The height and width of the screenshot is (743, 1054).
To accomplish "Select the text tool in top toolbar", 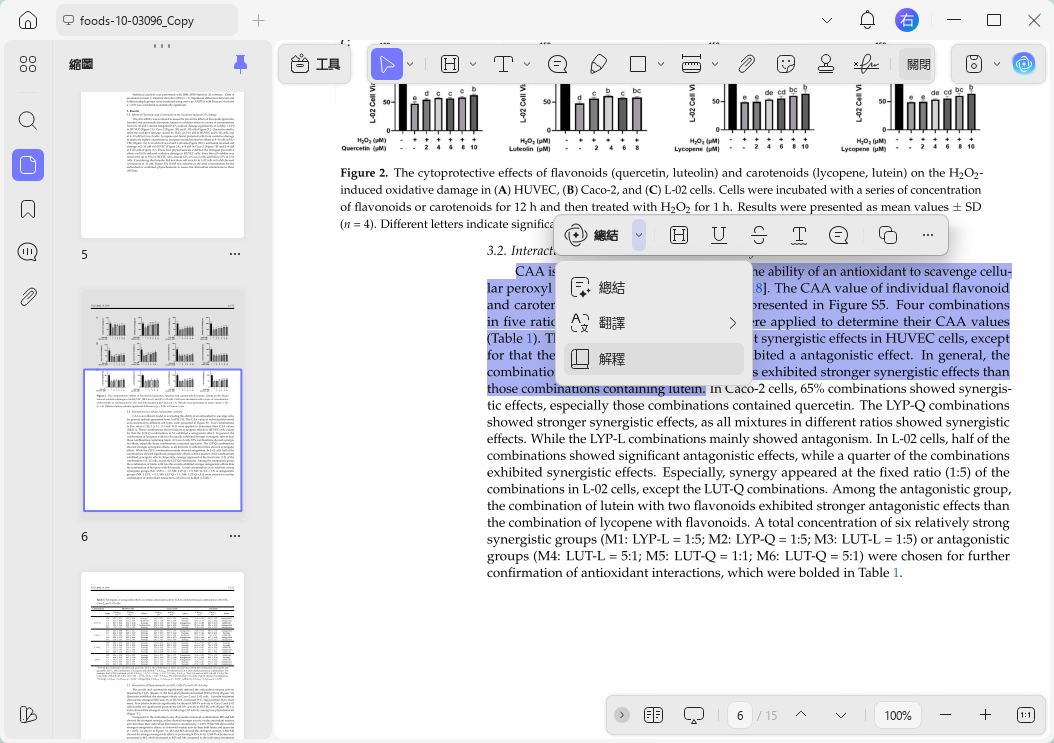I will [503, 64].
